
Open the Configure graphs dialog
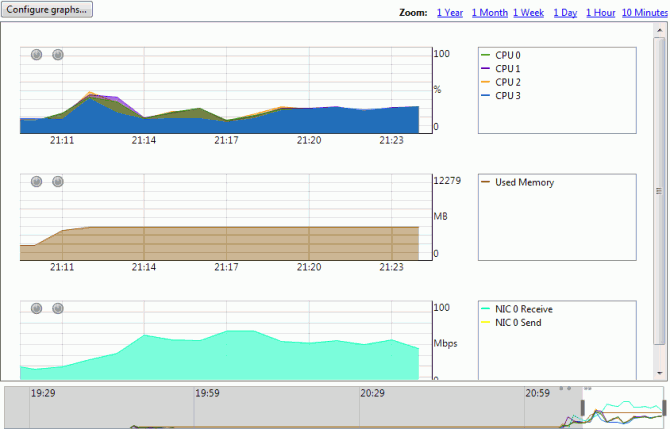tap(47, 9)
